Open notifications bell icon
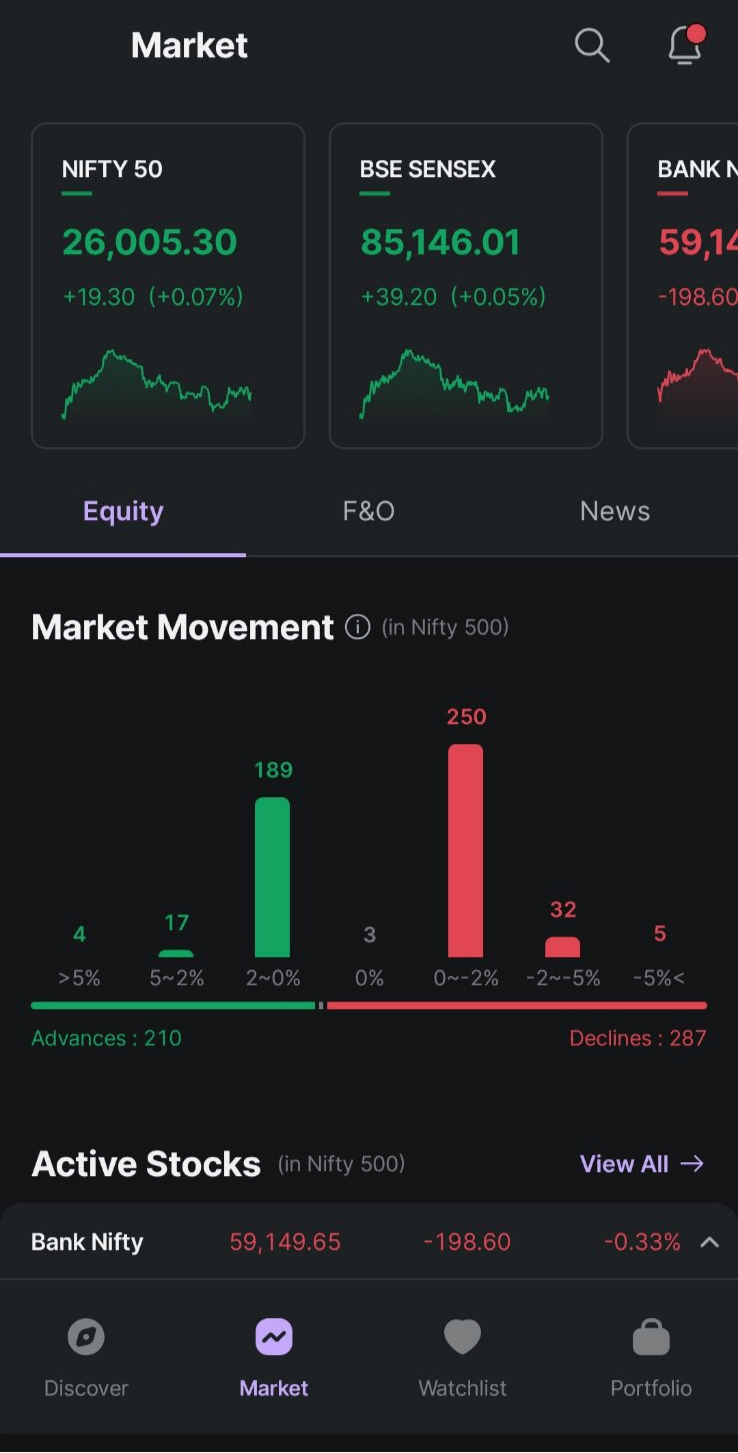Viewport: 738px width, 1453px height. coord(685,45)
